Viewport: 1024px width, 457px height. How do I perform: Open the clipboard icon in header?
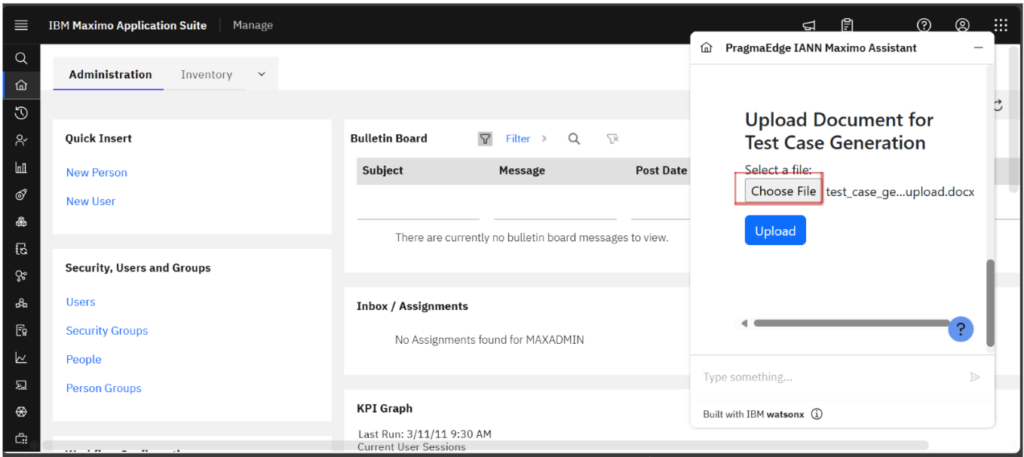[847, 25]
